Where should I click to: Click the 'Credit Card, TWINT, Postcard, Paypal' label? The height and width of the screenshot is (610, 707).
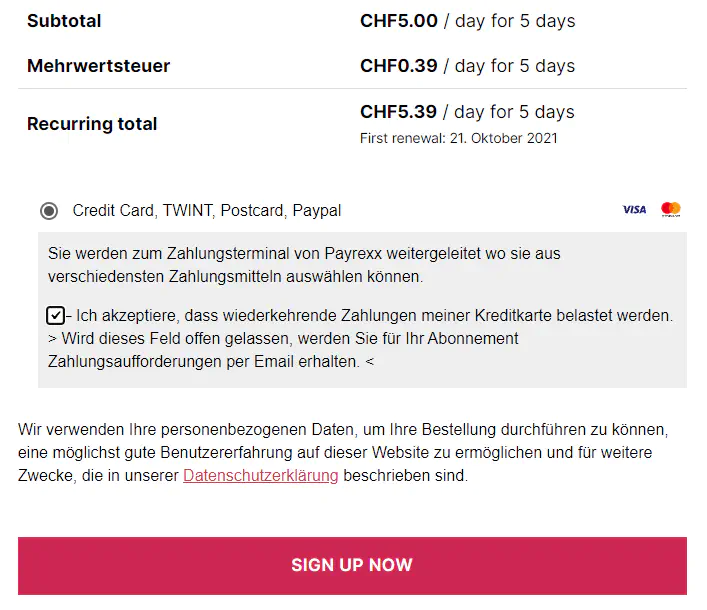pos(207,211)
